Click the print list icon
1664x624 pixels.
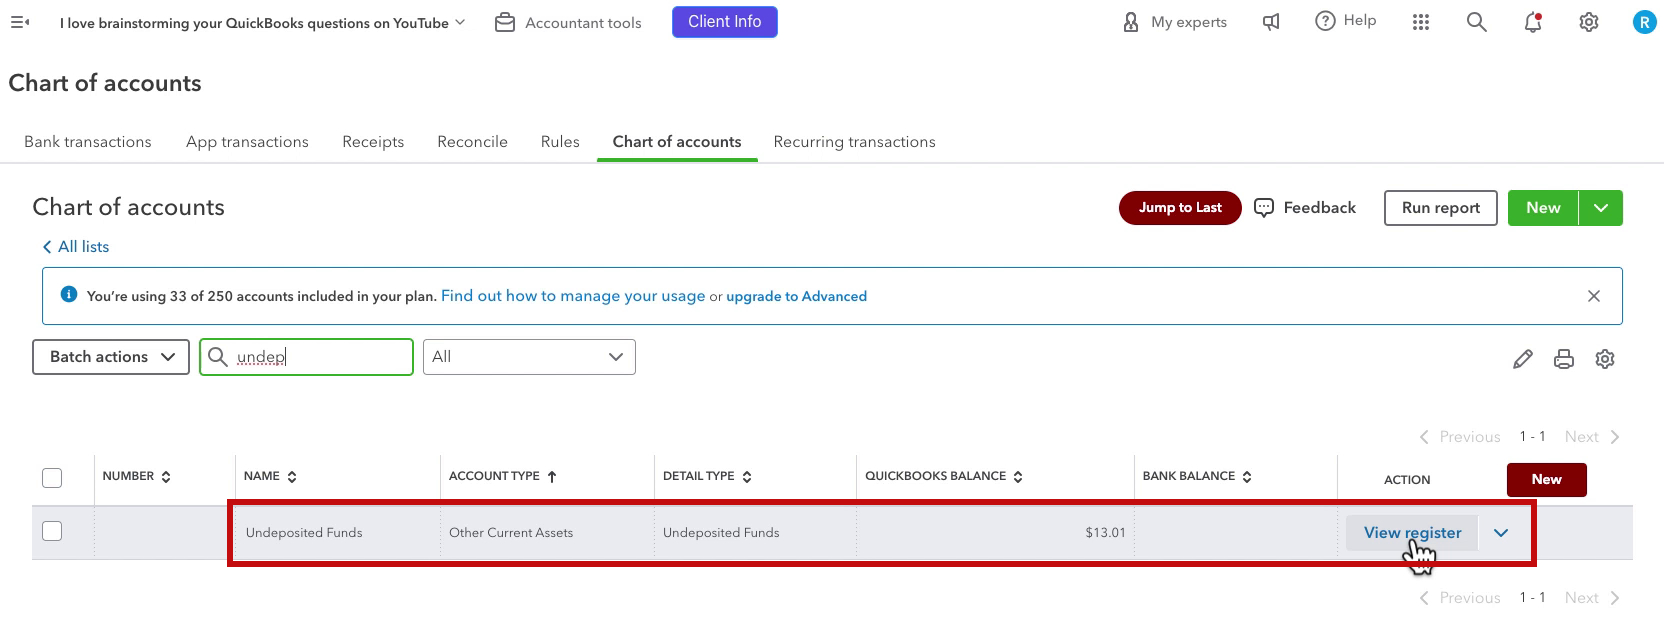coord(1564,359)
